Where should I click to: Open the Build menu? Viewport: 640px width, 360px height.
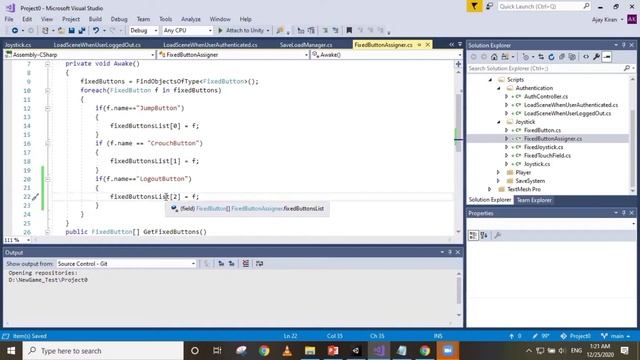(x=95, y=19)
